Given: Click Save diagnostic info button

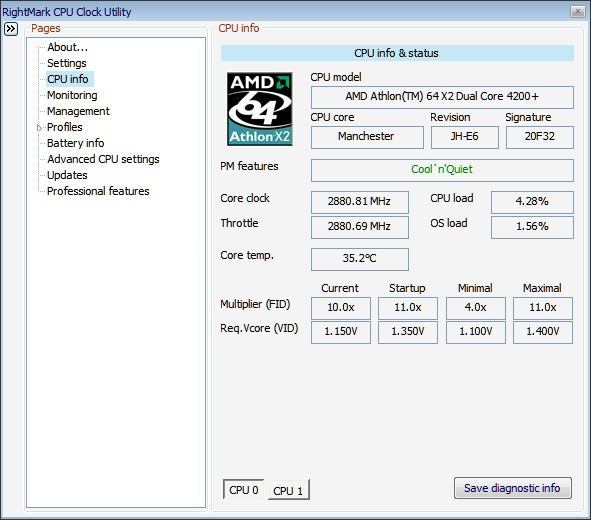Looking at the screenshot, I should click(x=513, y=488).
